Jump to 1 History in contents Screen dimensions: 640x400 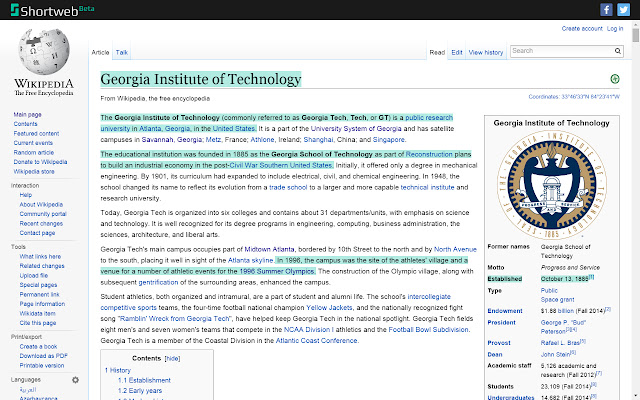click(118, 370)
